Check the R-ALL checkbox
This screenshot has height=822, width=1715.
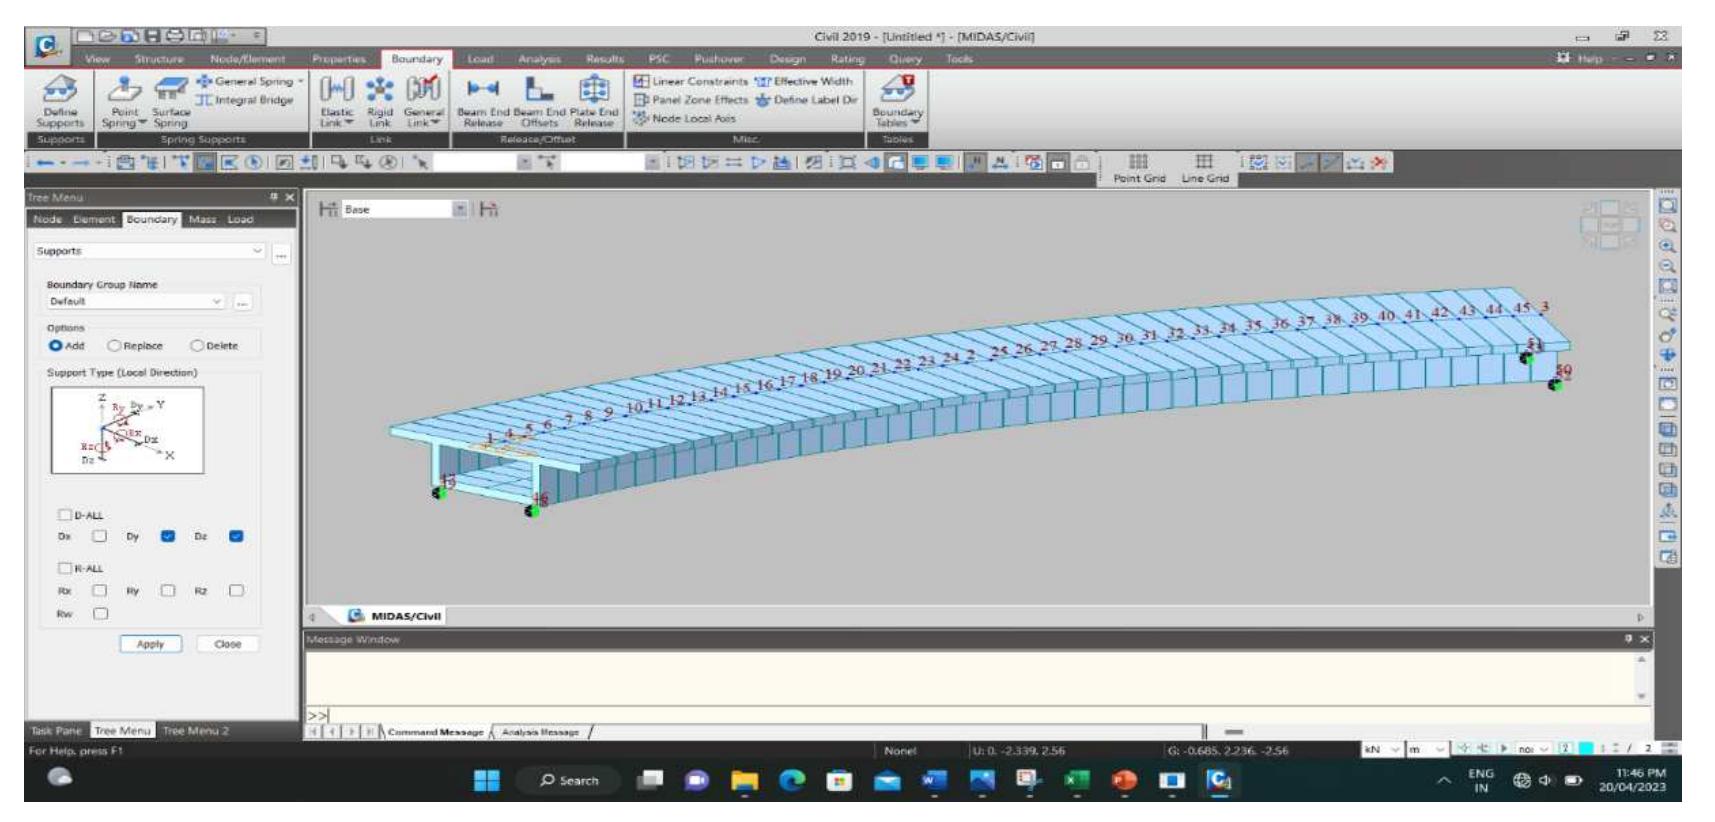pyautogui.click(x=66, y=568)
